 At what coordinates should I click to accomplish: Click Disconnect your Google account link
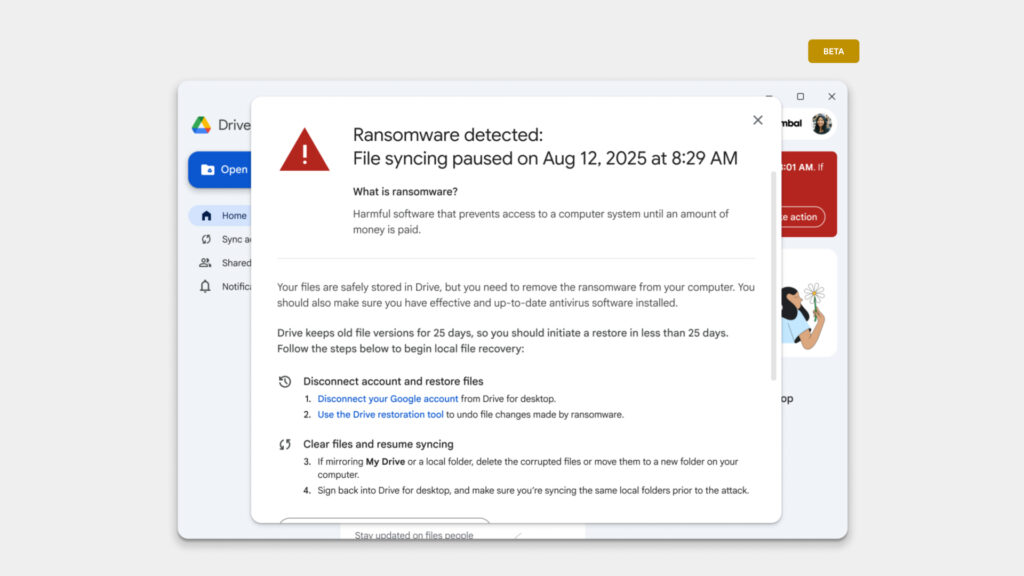pos(387,398)
